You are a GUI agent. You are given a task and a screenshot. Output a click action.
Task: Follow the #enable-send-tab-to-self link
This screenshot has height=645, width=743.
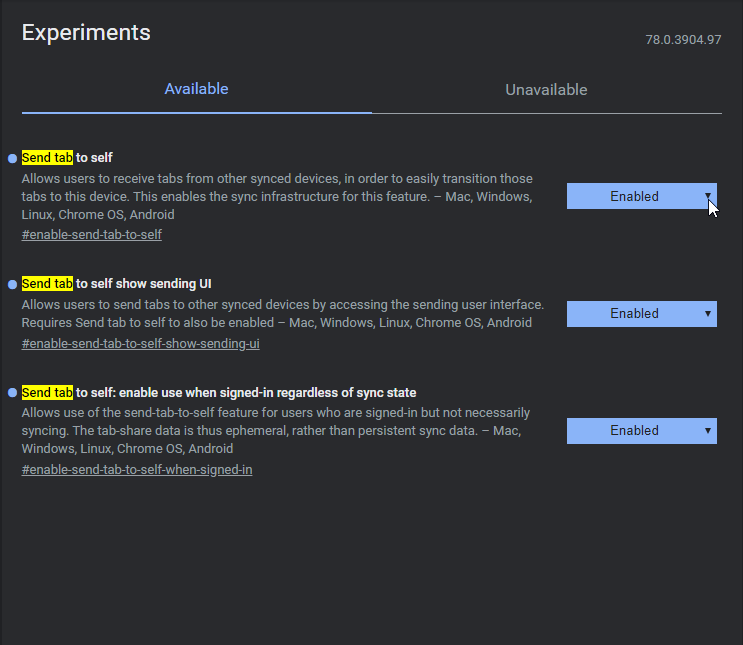pyautogui.click(x=91, y=235)
